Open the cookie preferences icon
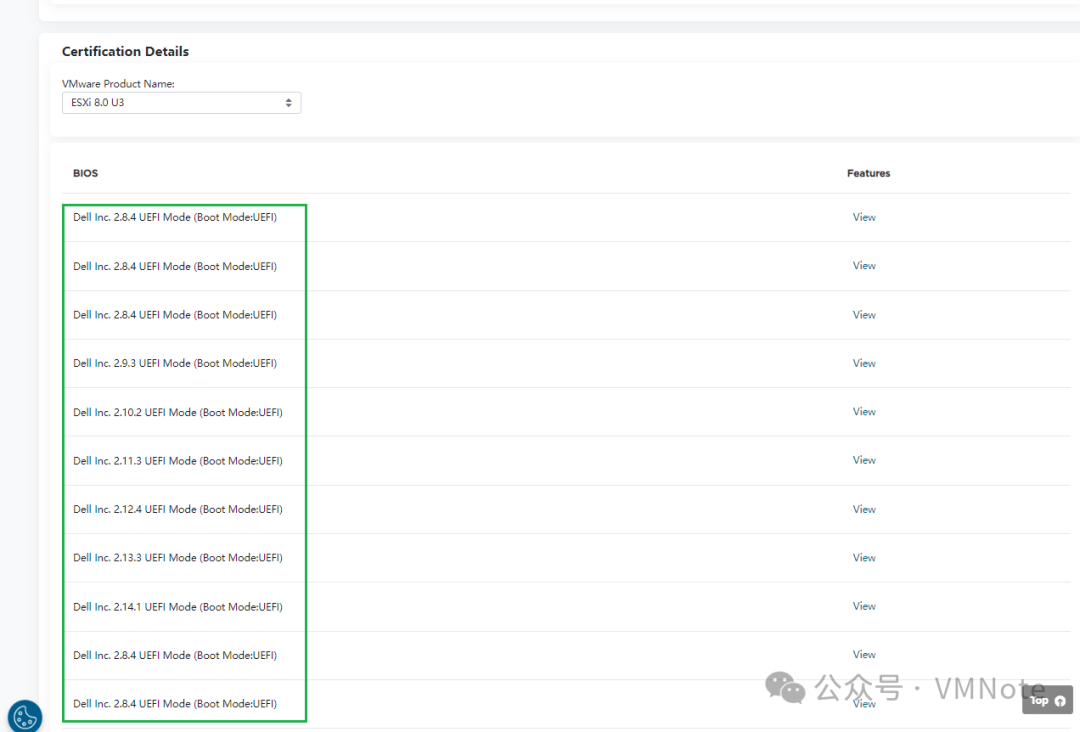Viewport: 1080px width, 732px height. click(x=25, y=716)
